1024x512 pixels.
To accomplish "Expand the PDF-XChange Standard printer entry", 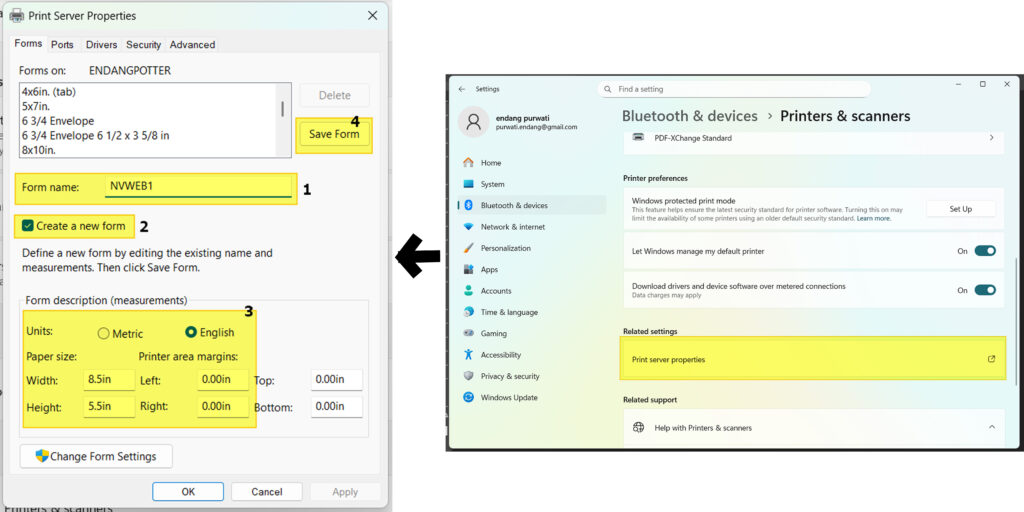I will pyautogui.click(x=991, y=138).
